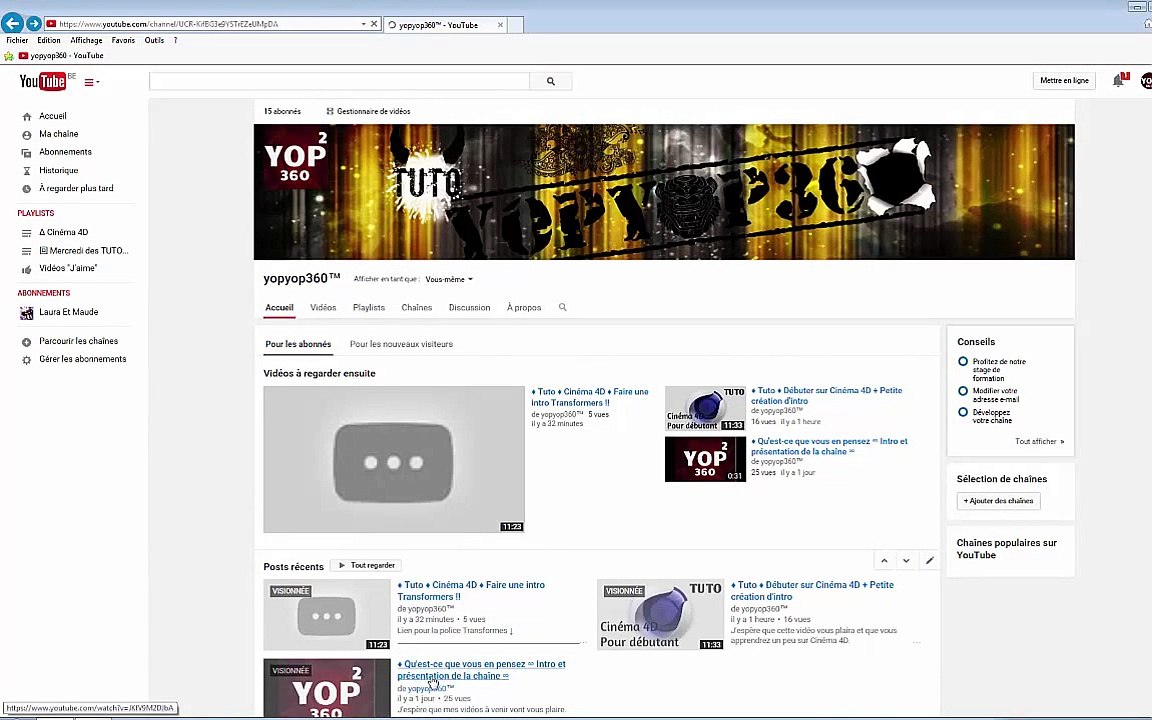Viewport: 1152px width, 720px height.
Task: Click the Abonnements icon in sidebar
Action: click(26, 153)
